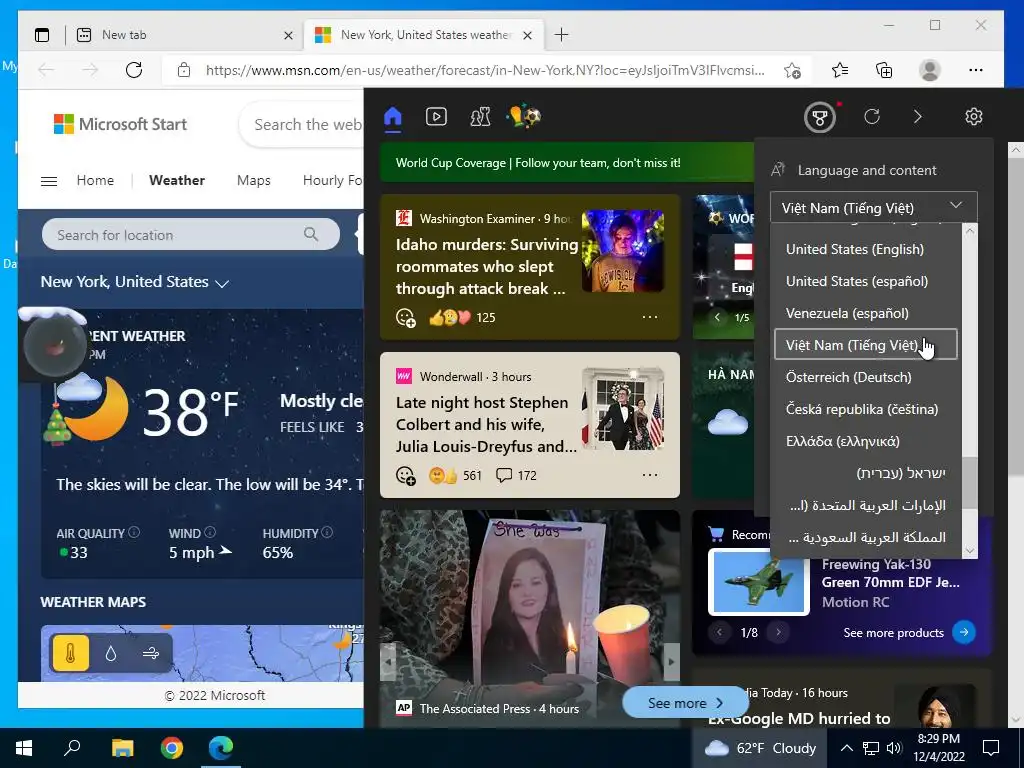The image size is (1024, 768).
Task: Open Home in Microsoft Start navigation
Action: point(95,180)
